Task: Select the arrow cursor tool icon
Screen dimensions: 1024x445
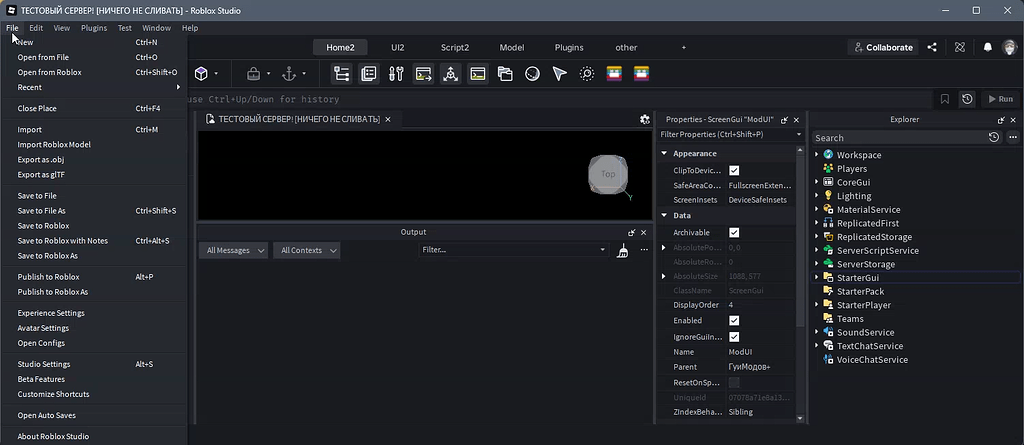Action: (560, 74)
